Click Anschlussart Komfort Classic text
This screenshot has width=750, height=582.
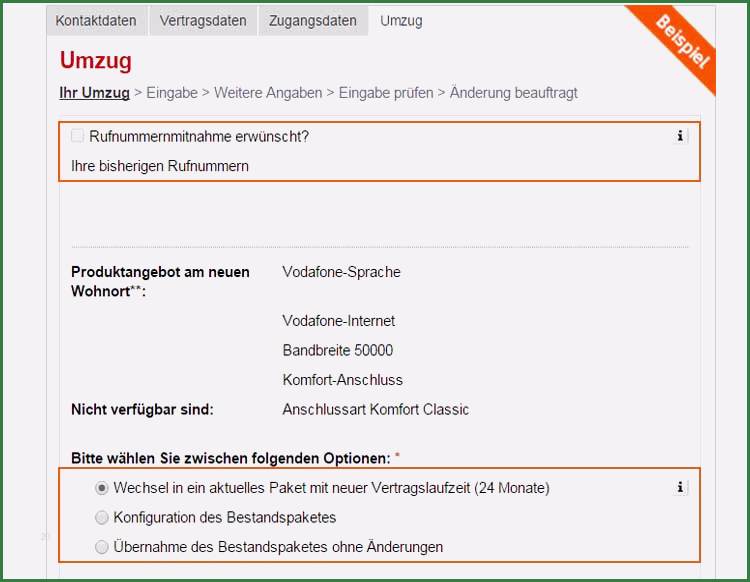click(375, 410)
